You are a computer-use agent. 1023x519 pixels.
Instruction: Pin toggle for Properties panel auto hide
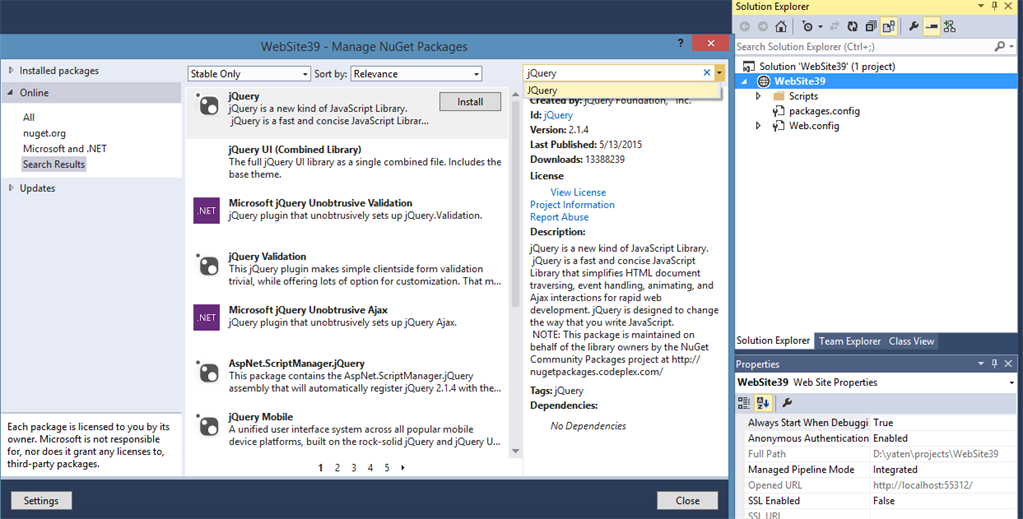coord(994,364)
